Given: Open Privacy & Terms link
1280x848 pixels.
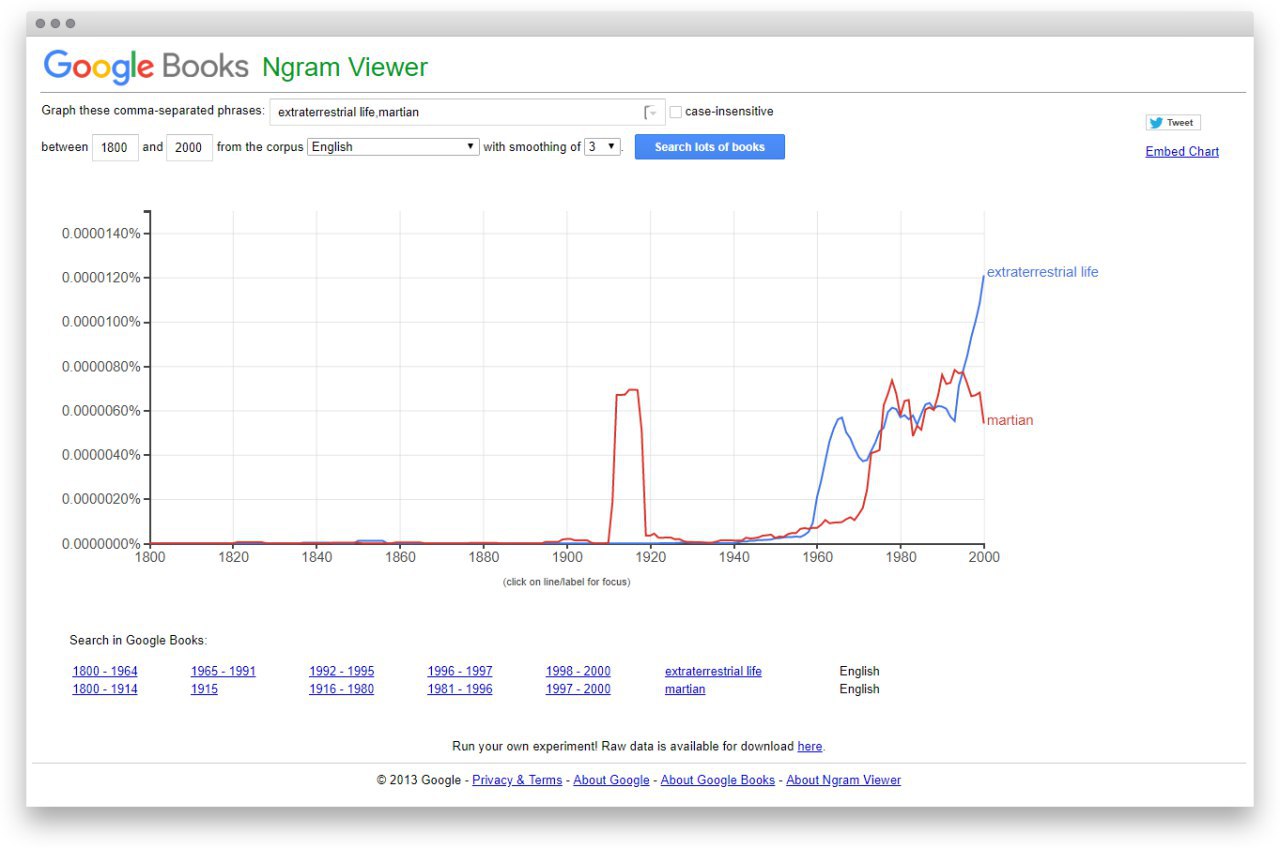Looking at the screenshot, I should (x=517, y=780).
